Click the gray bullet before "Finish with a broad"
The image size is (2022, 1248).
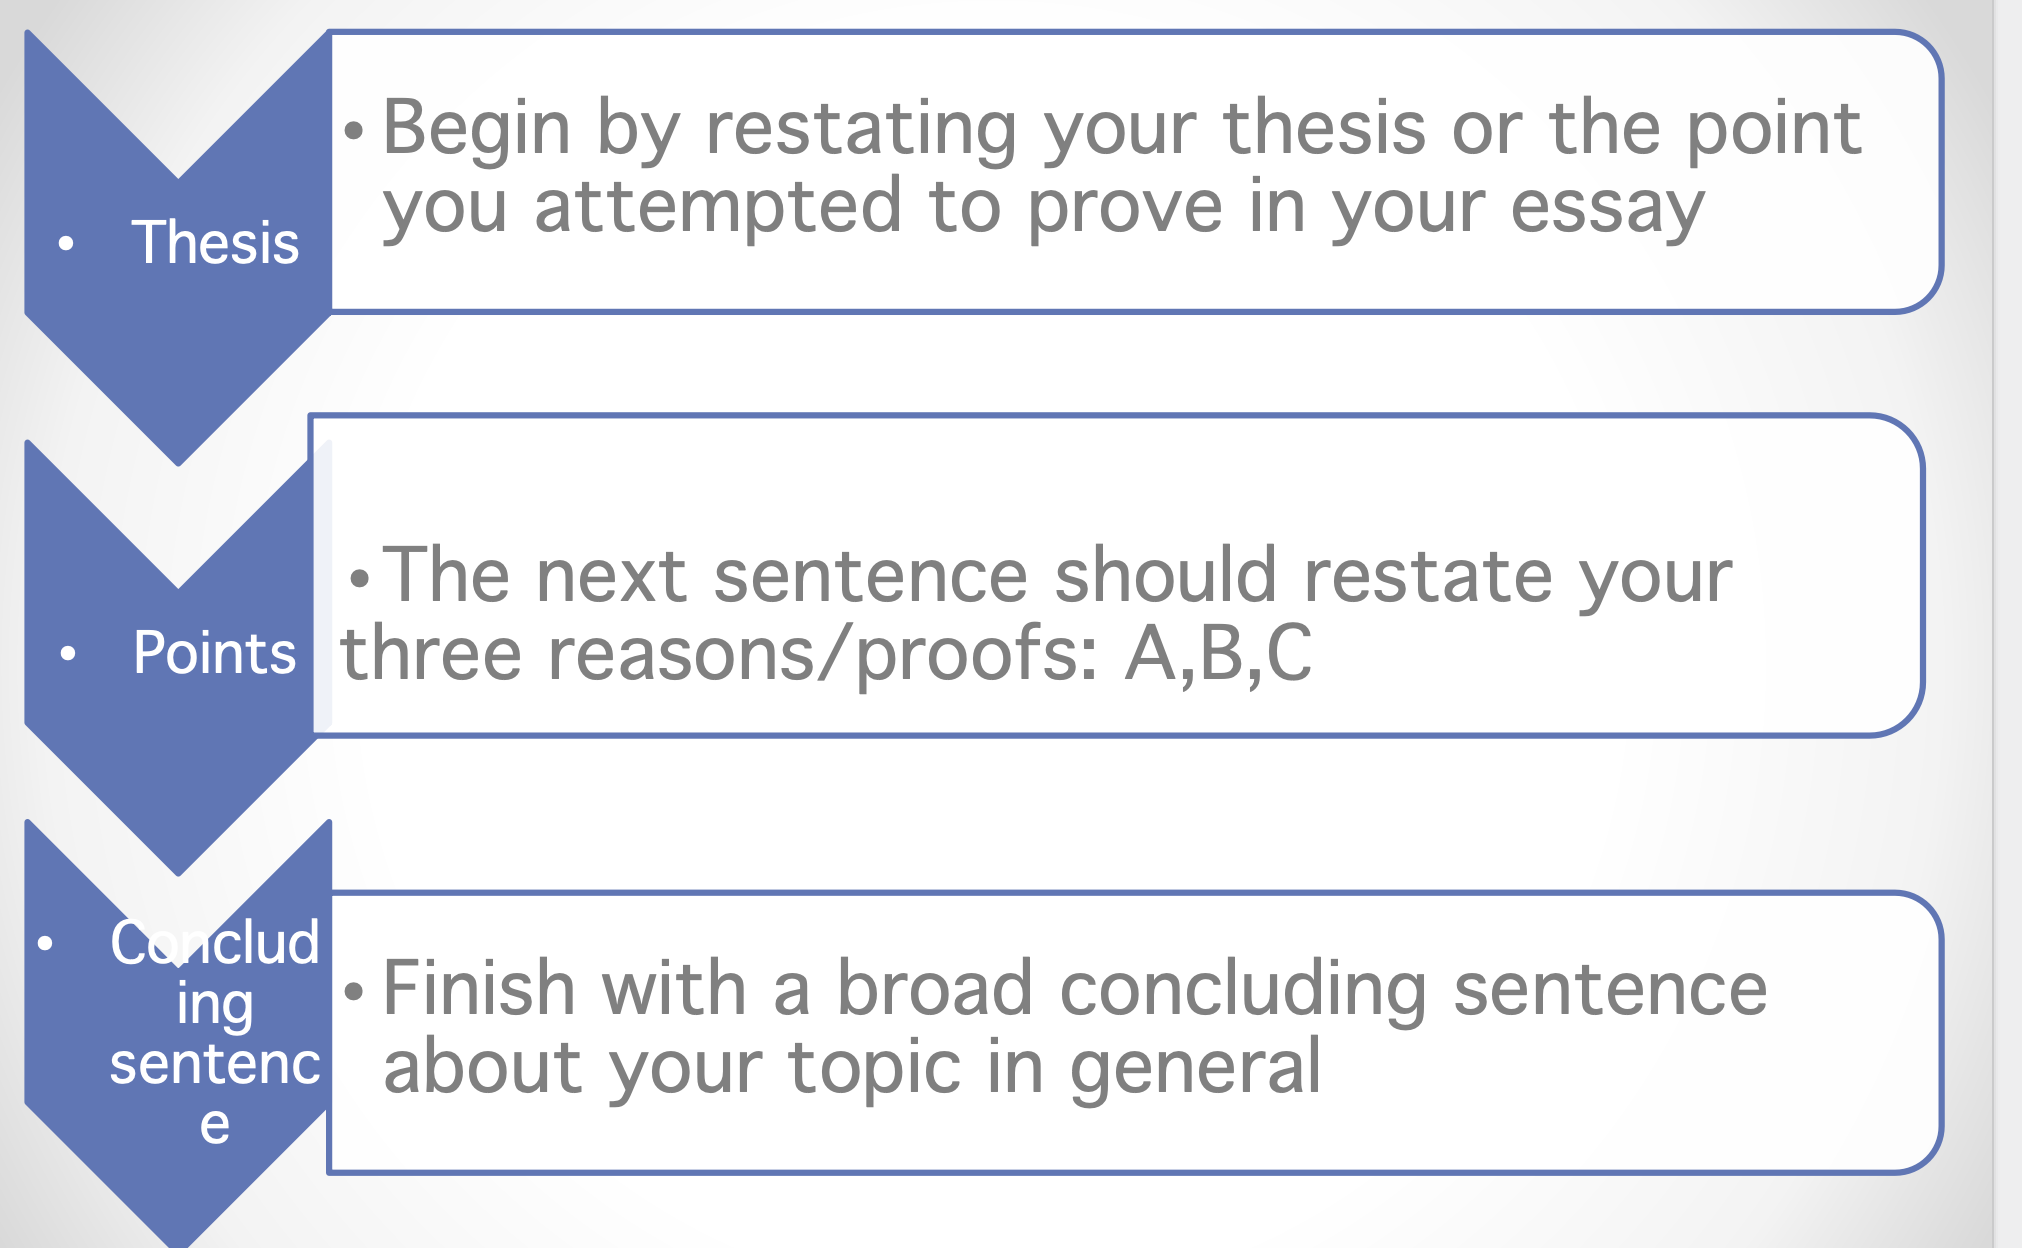354,991
